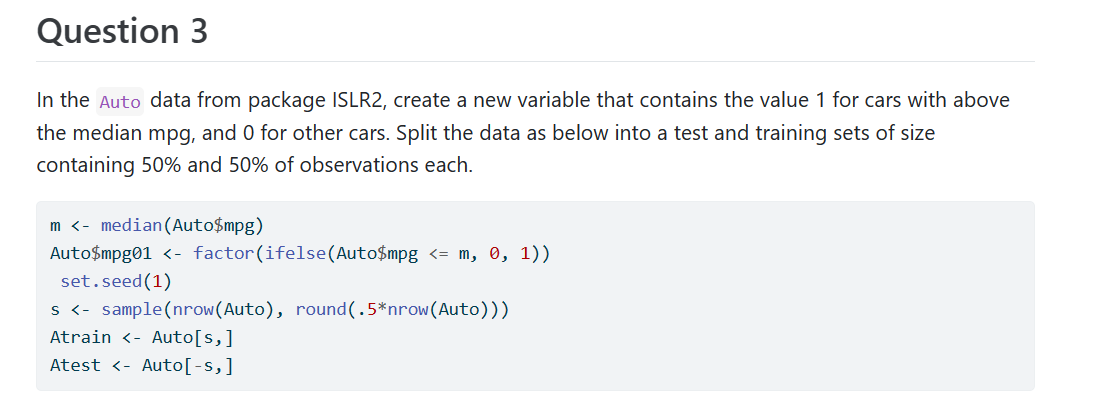
Task: Click the median function in the first code line
Action: [132, 225]
